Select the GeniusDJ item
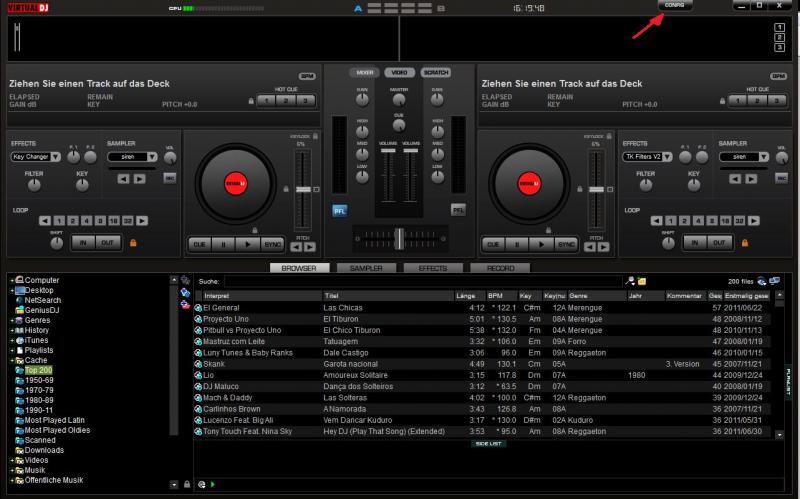 coord(42,310)
